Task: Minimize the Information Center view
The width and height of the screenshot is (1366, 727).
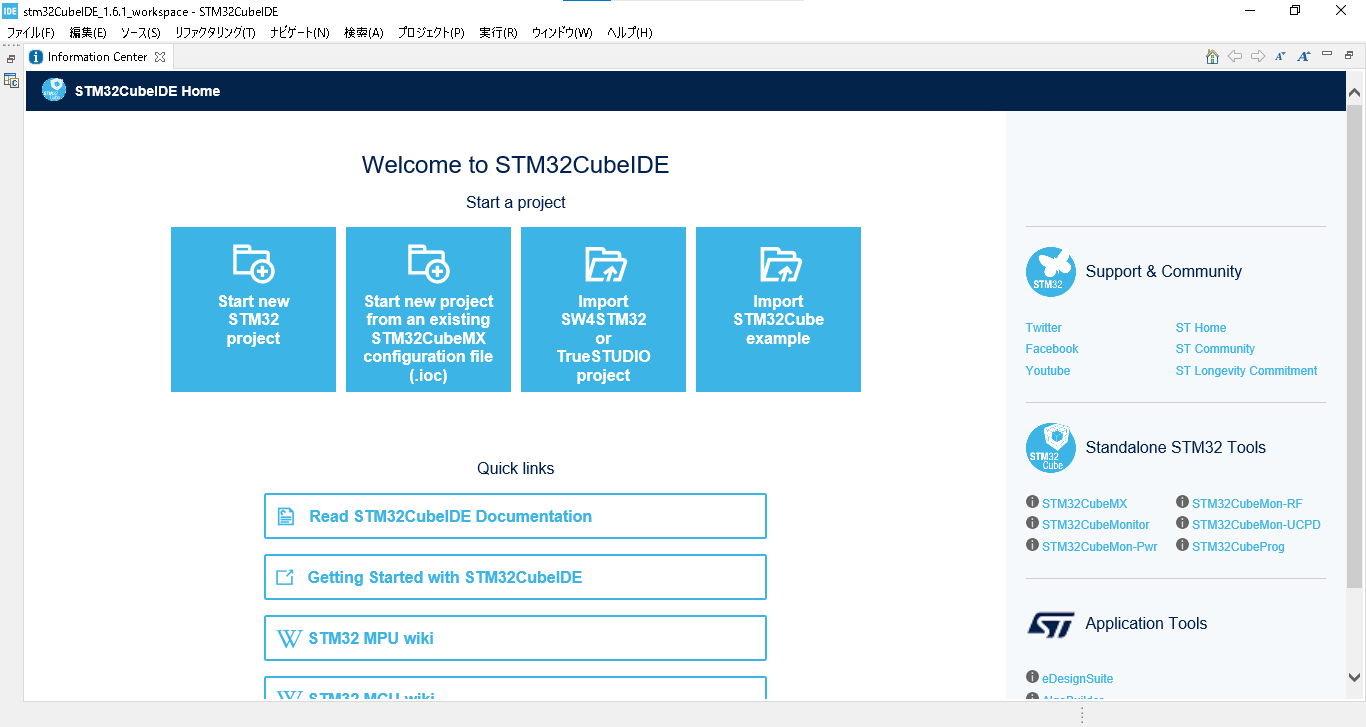Action: coord(1327,54)
